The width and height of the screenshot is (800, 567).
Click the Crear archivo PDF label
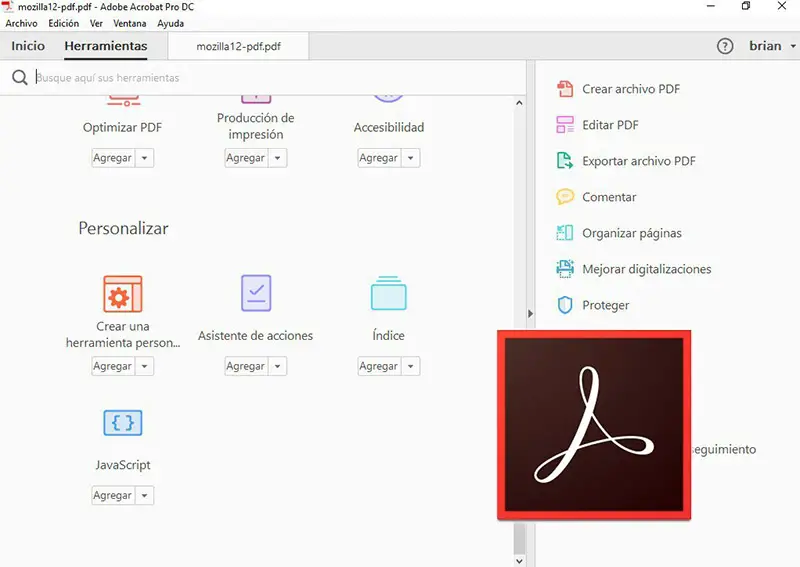[631, 89]
